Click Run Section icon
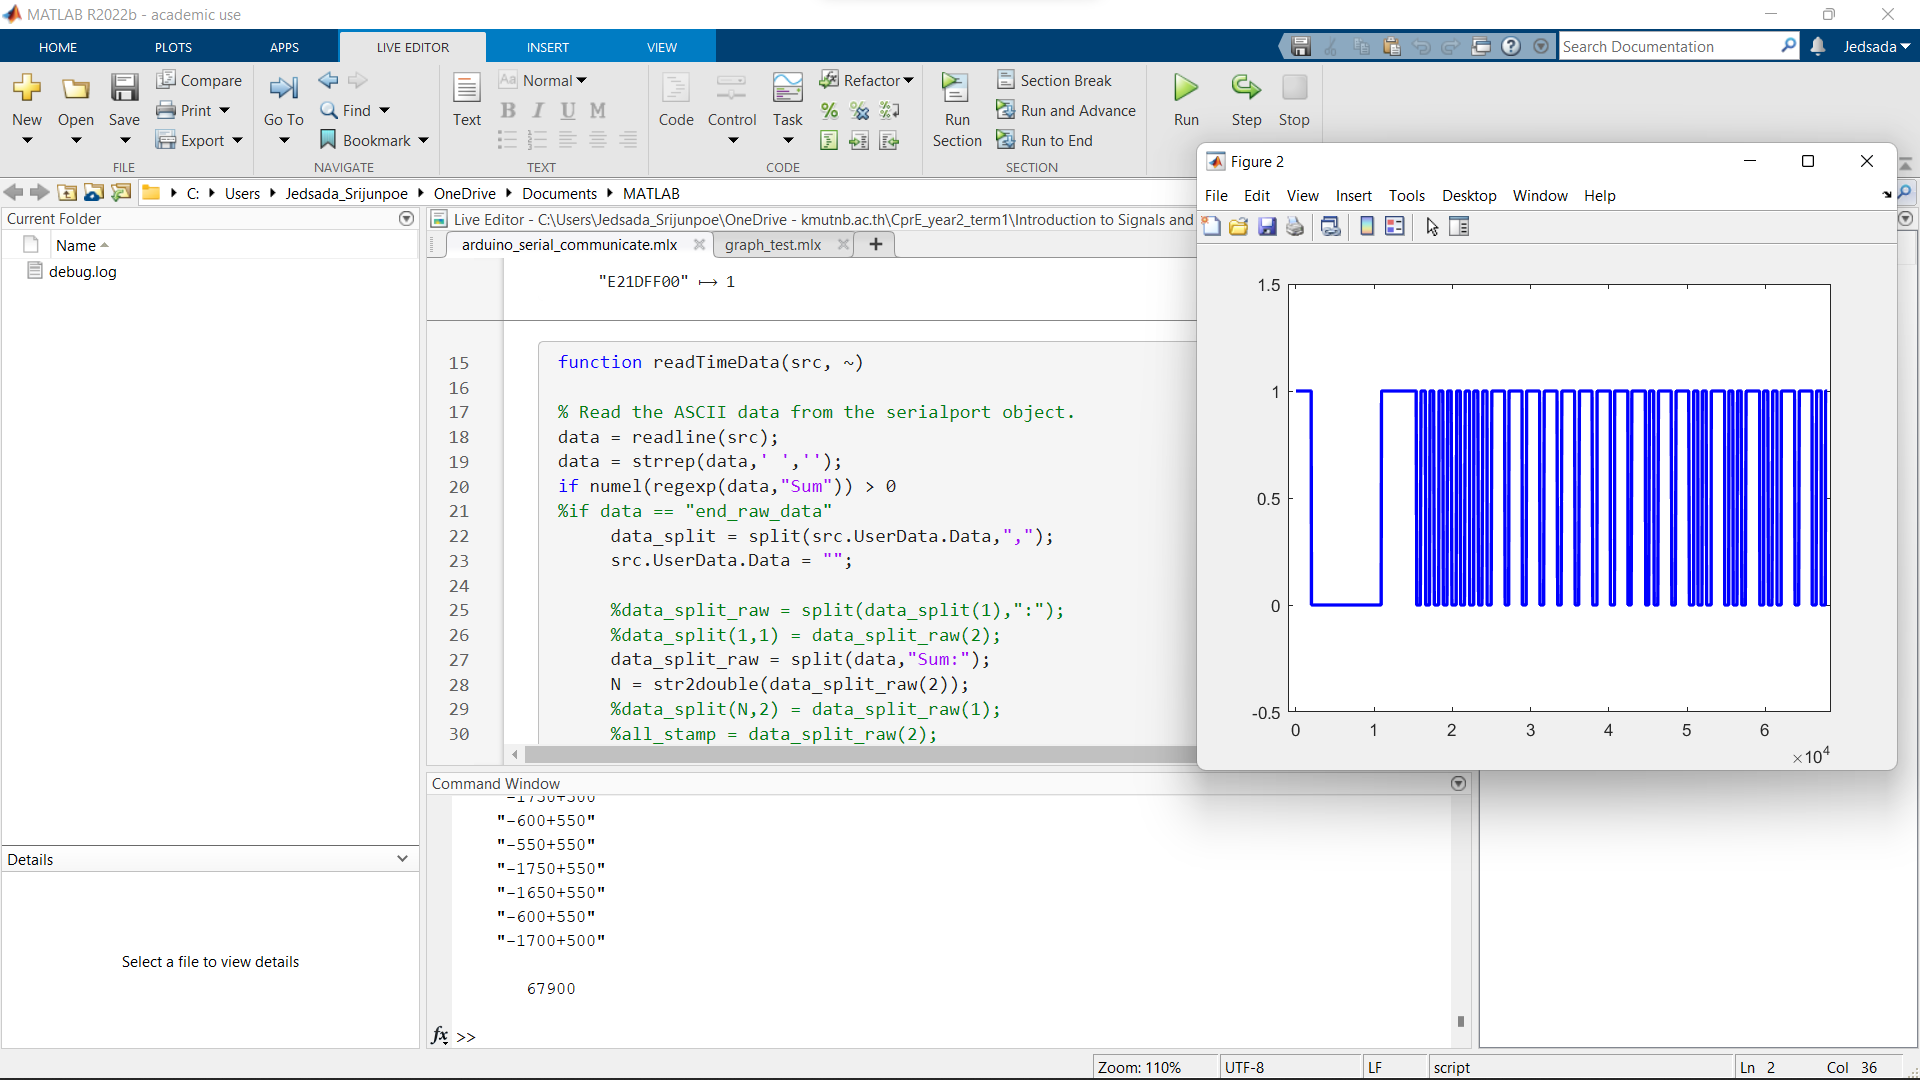Screen dimensions: 1920x1080 [956, 88]
